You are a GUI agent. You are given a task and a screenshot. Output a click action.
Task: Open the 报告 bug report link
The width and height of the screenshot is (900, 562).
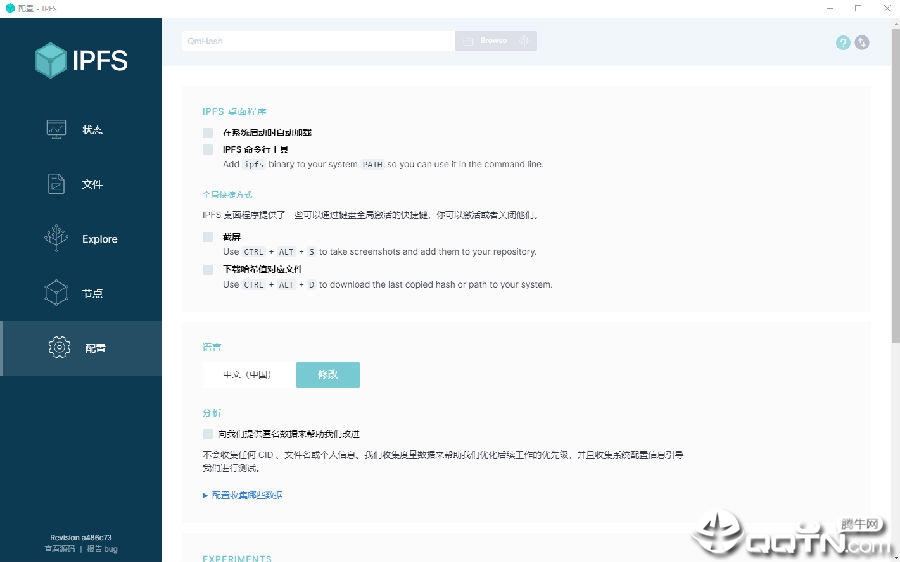[x=102, y=549]
